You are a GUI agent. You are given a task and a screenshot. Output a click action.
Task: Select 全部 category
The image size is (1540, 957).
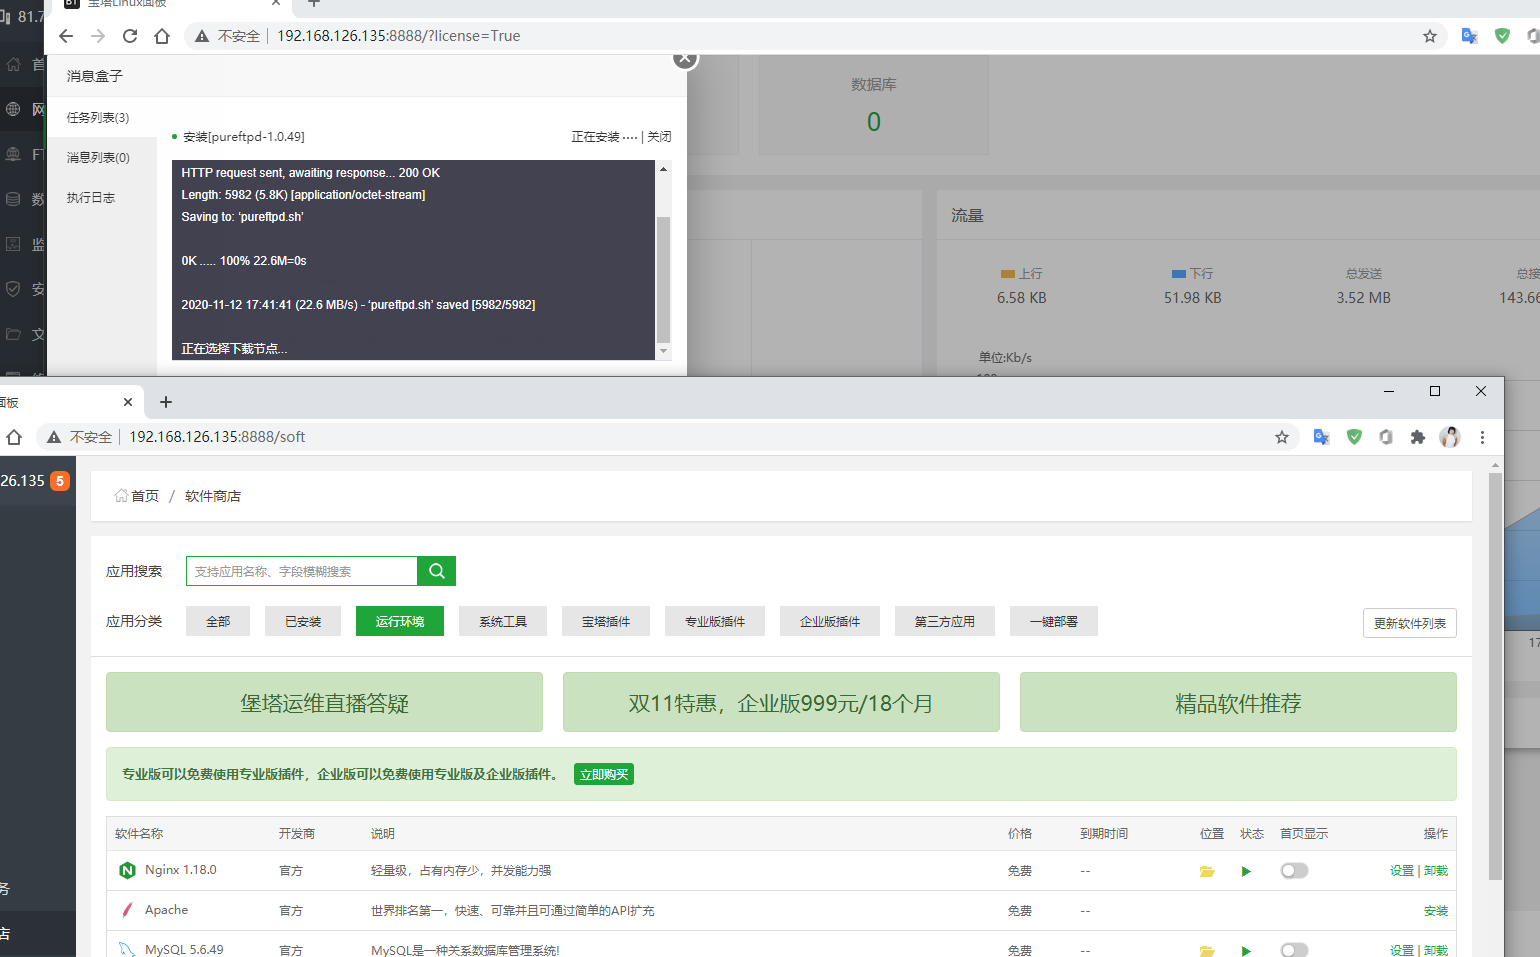pos(218,621)
